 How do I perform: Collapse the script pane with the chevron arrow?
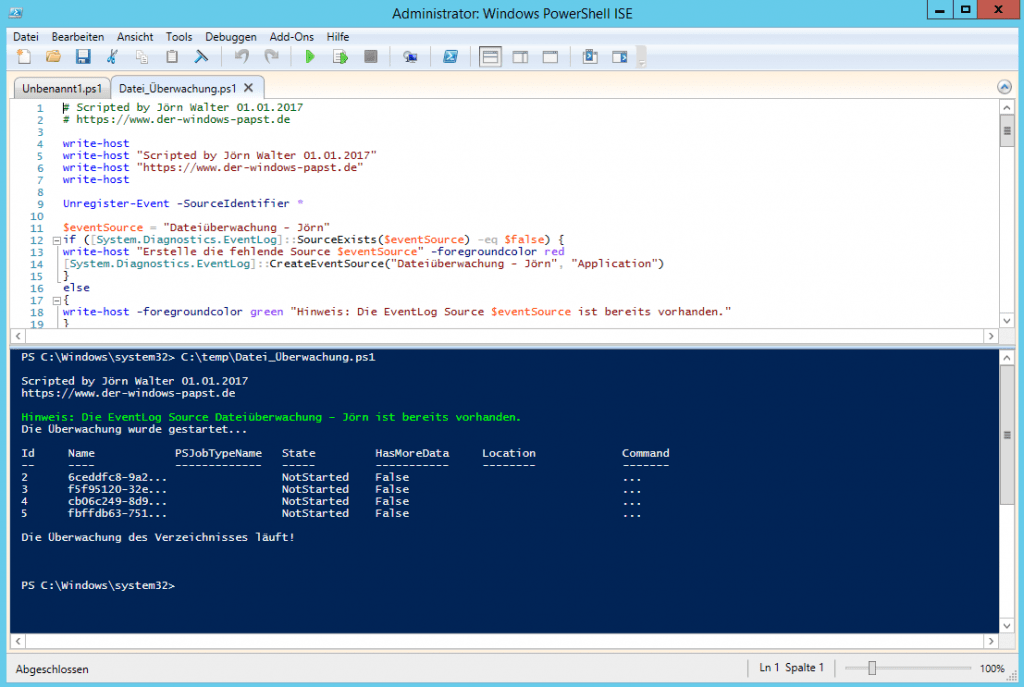(x=1005, y=87)
